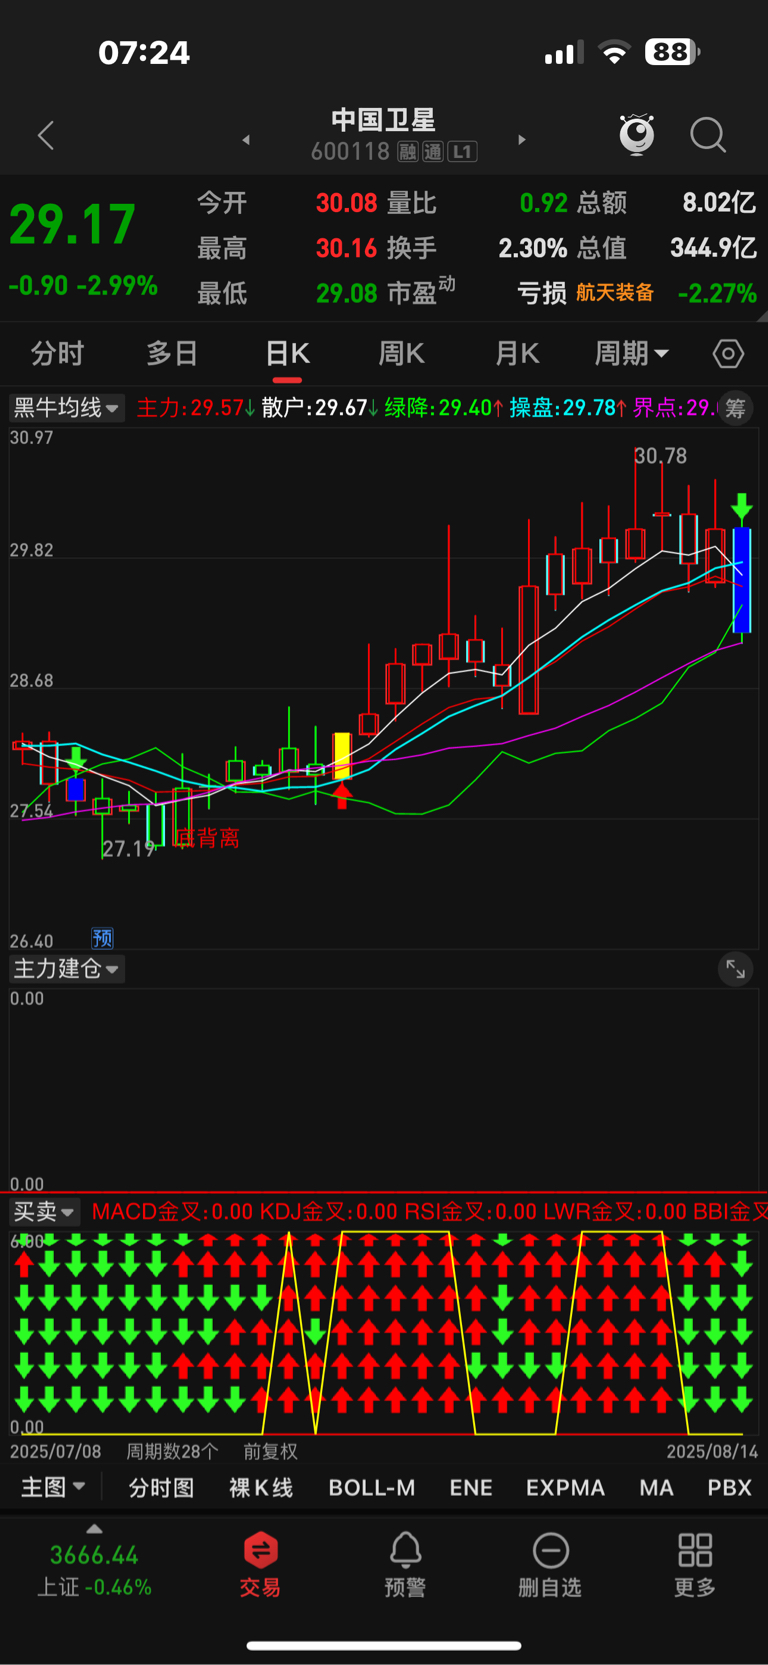Viewport: 768px width, 1665px height.
Task: Tap the 预 forecast marker
Action: click(102, 938)
